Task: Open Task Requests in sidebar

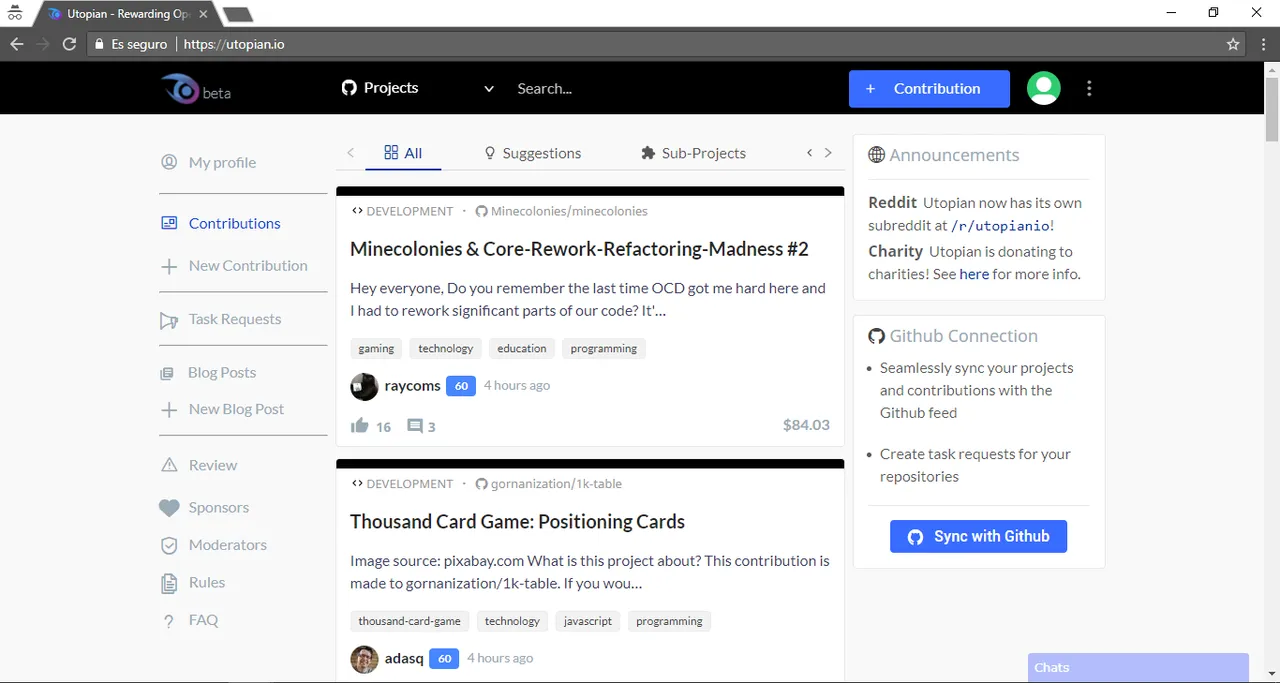Action: pyautogui.click(x=221, y=319)
